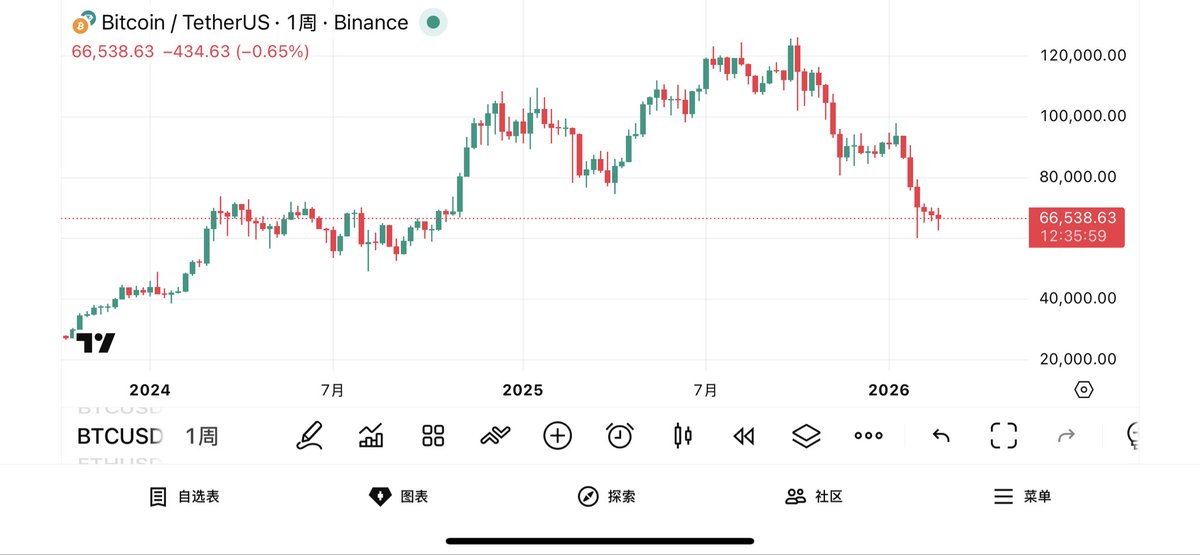Tap the circled plus compare icon
Image resolution: width=1200 pixels, height=555 pixels.
[x=557, y=435]
